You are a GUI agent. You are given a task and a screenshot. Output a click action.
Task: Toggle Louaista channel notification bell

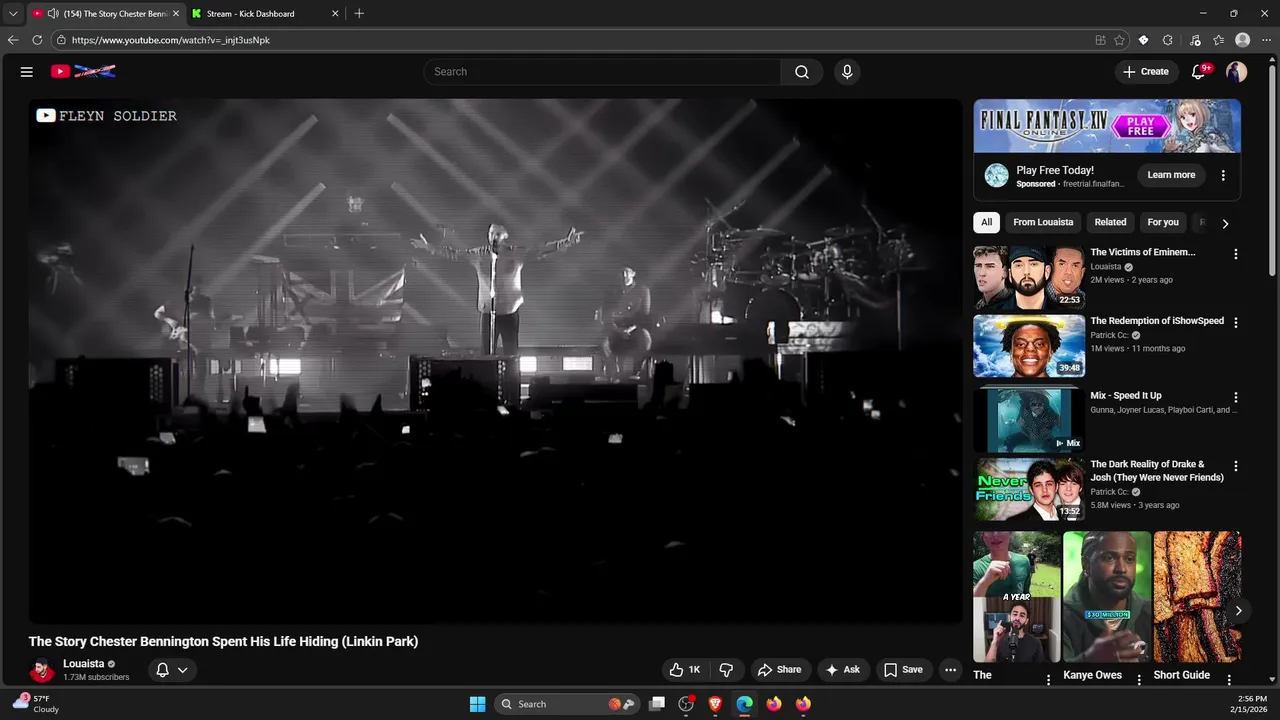[x=162, y=670]
